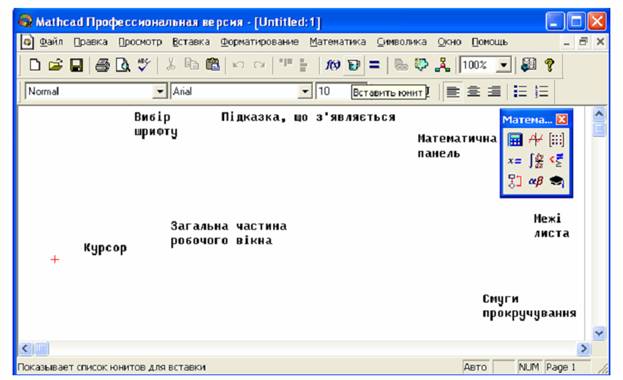Open the Greek αβ symbol palette
The image size is (623, 380).
click(x=536, y=181)
